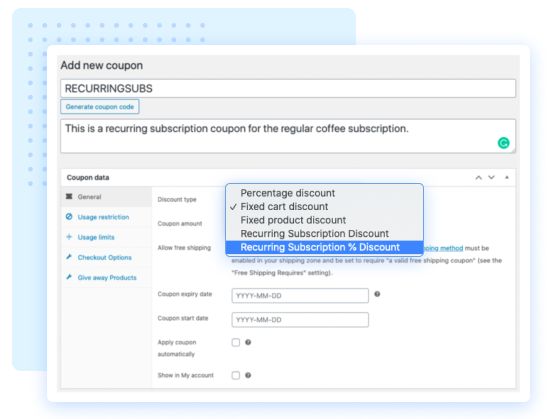Open help tooltip for Coupon expiry date
This screenshot has height=419, width=558.
tap(377, 294)
